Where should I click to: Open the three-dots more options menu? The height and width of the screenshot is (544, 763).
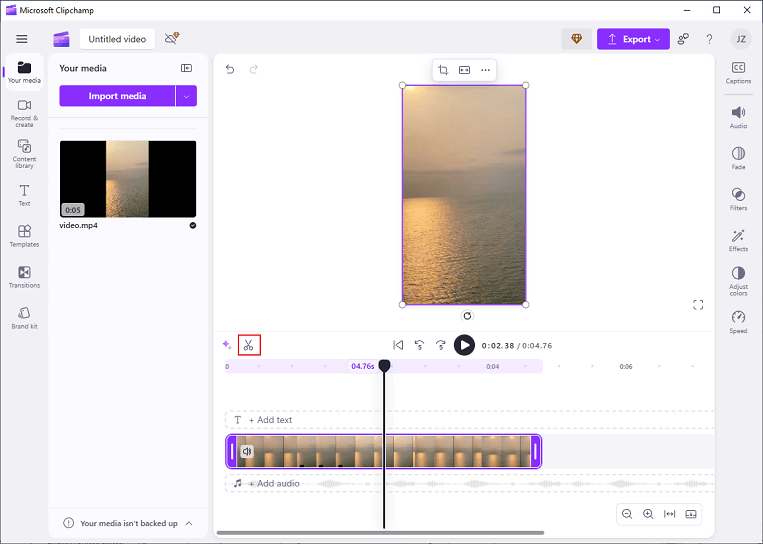[x=485, y=70]
